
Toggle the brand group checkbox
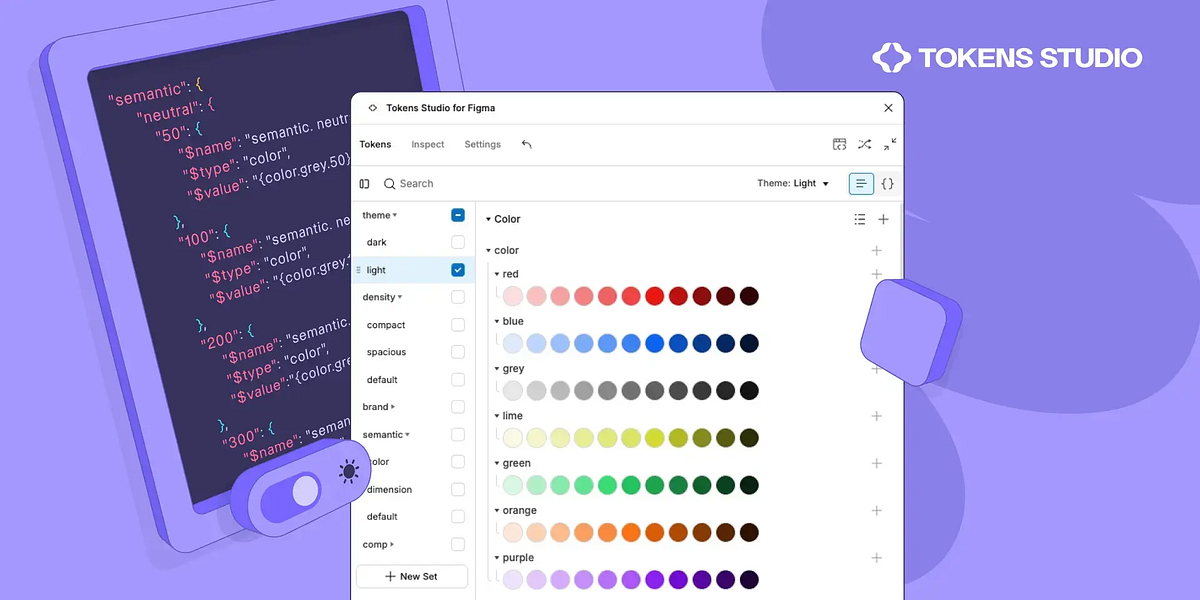pyautogui.click(x=458, y=407)
